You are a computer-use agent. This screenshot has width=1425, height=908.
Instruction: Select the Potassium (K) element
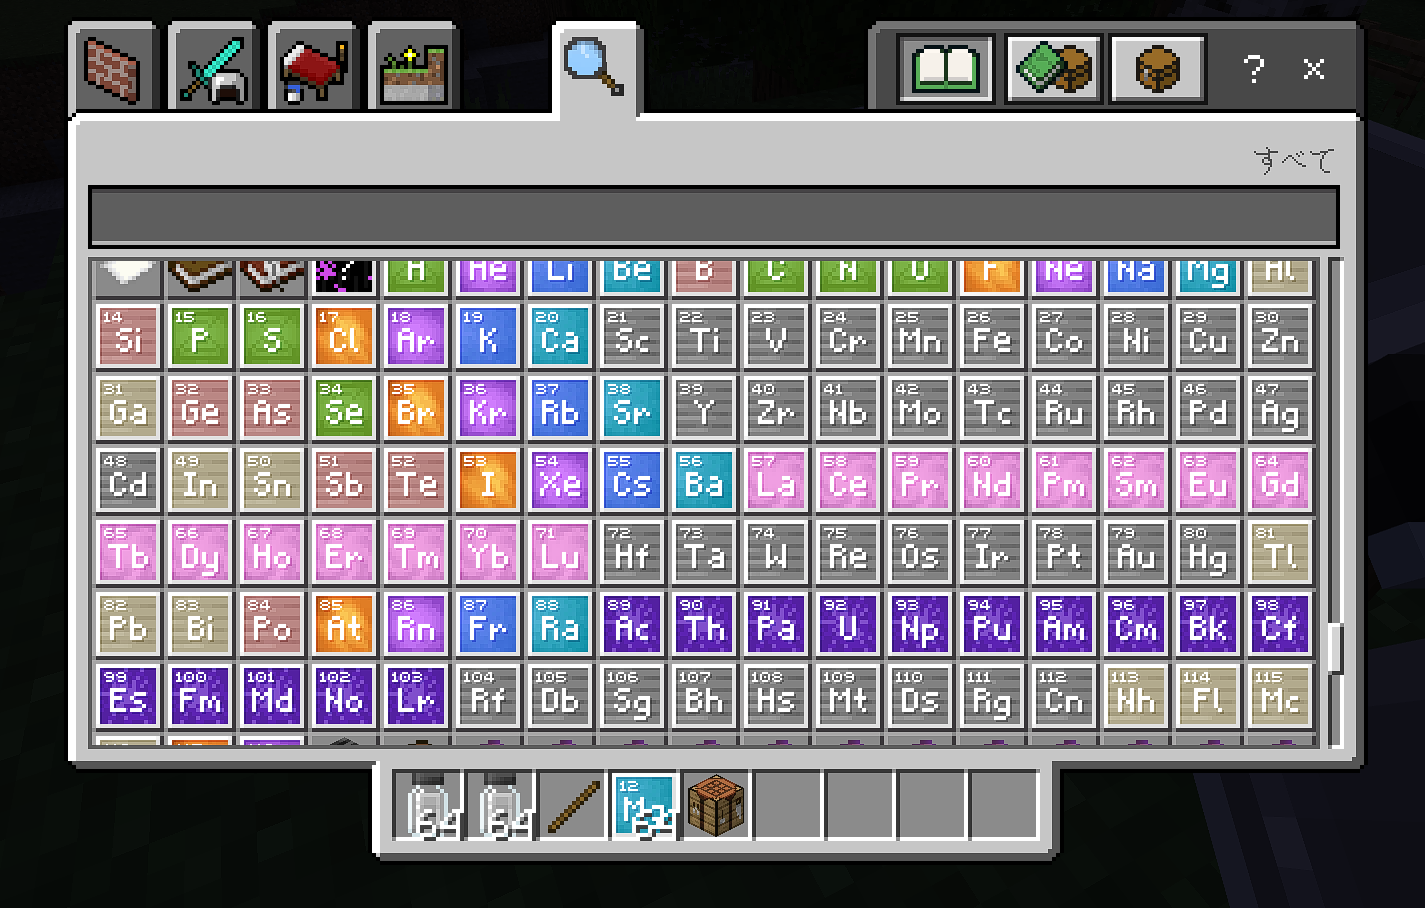(488, 336)
